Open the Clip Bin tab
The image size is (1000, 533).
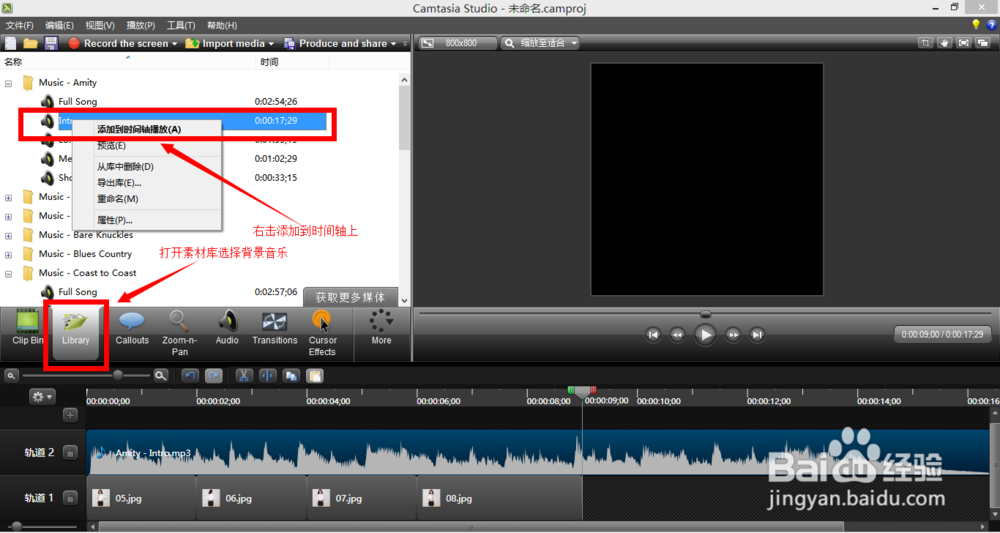point(27,328)
